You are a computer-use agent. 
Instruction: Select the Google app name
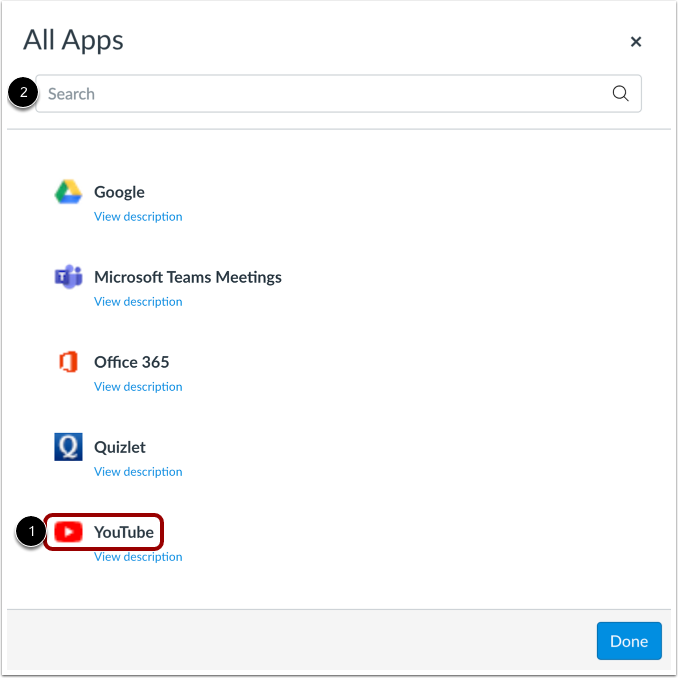(x=119, y=192)
